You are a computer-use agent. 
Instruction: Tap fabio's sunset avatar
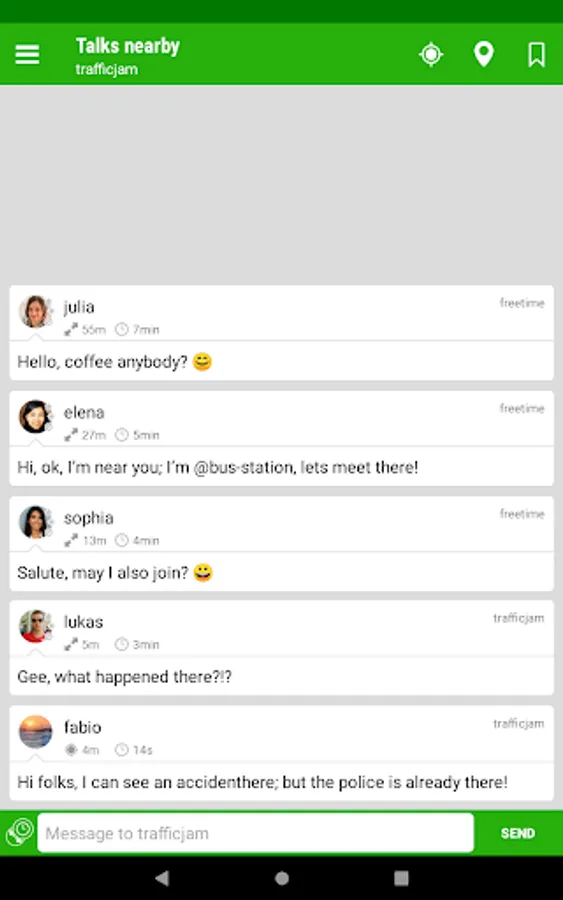(x=36, y=732)
